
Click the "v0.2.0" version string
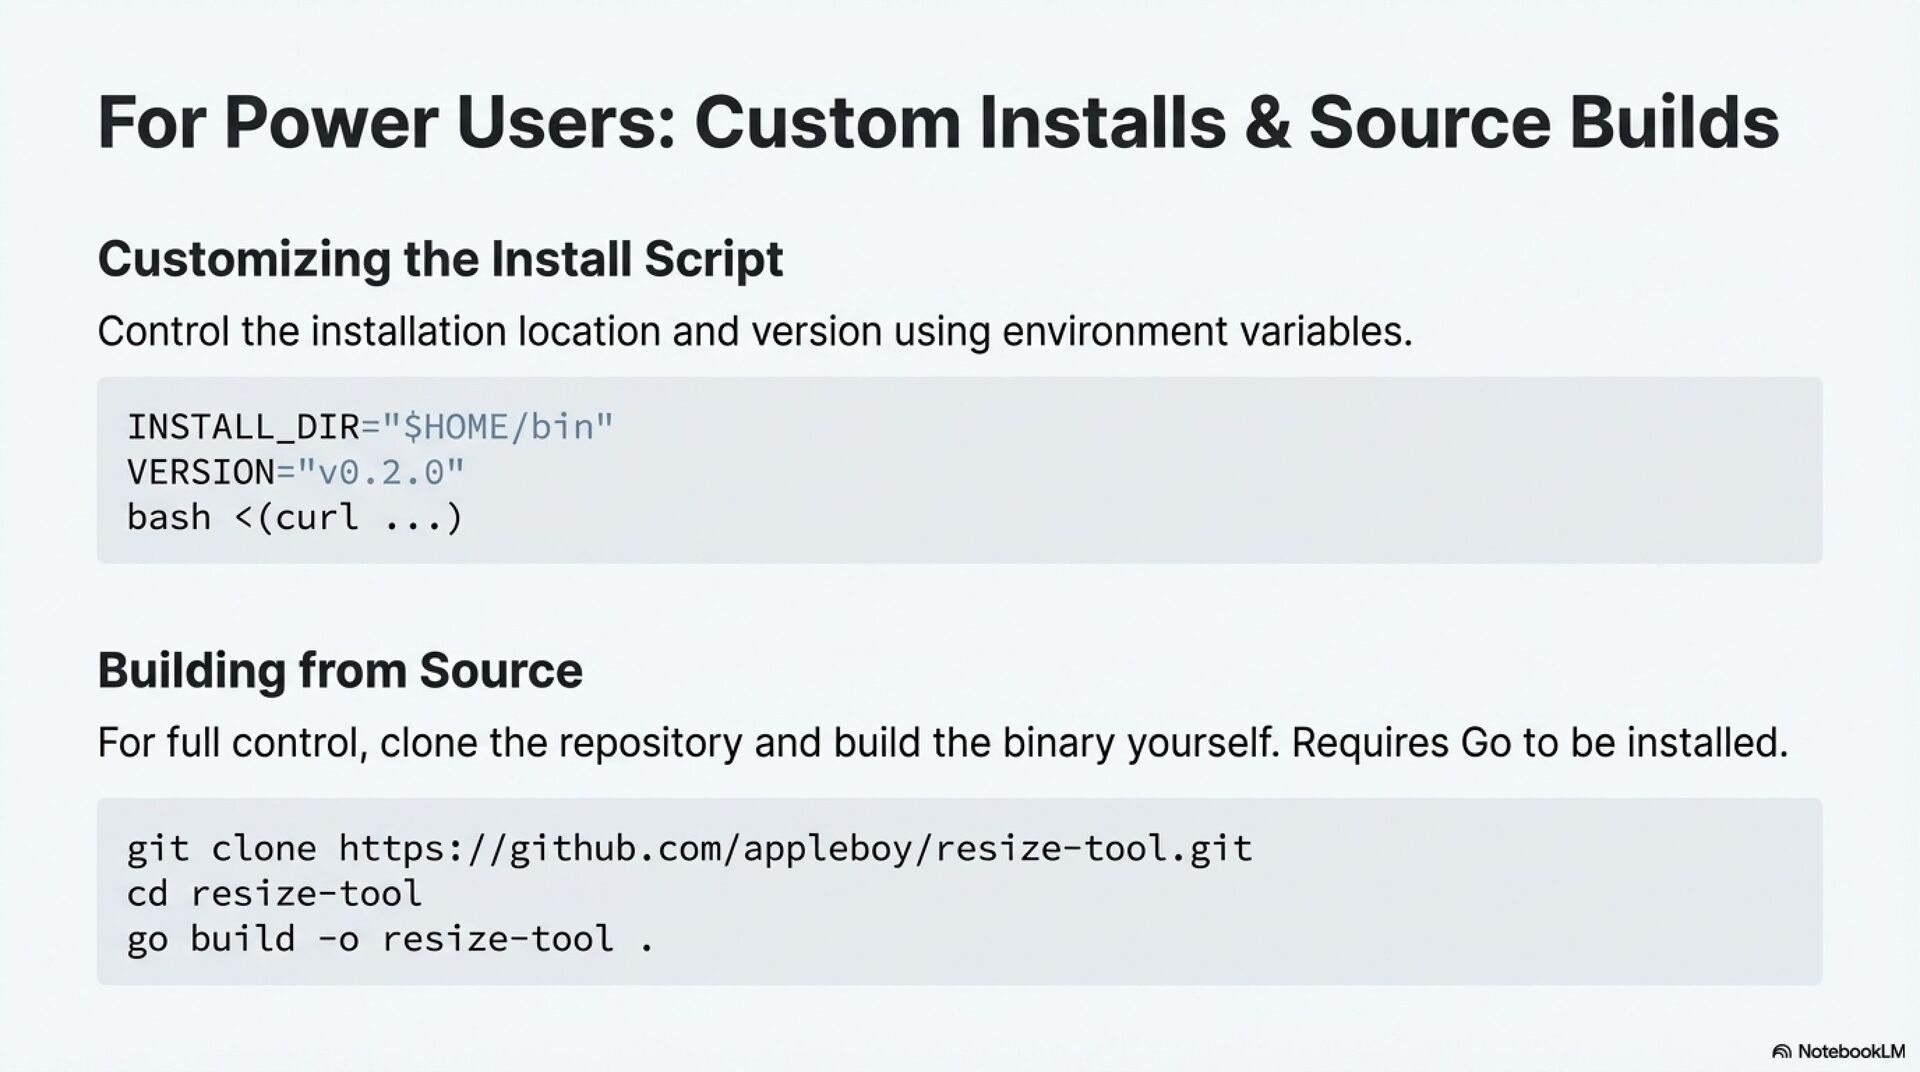(381, 472)
